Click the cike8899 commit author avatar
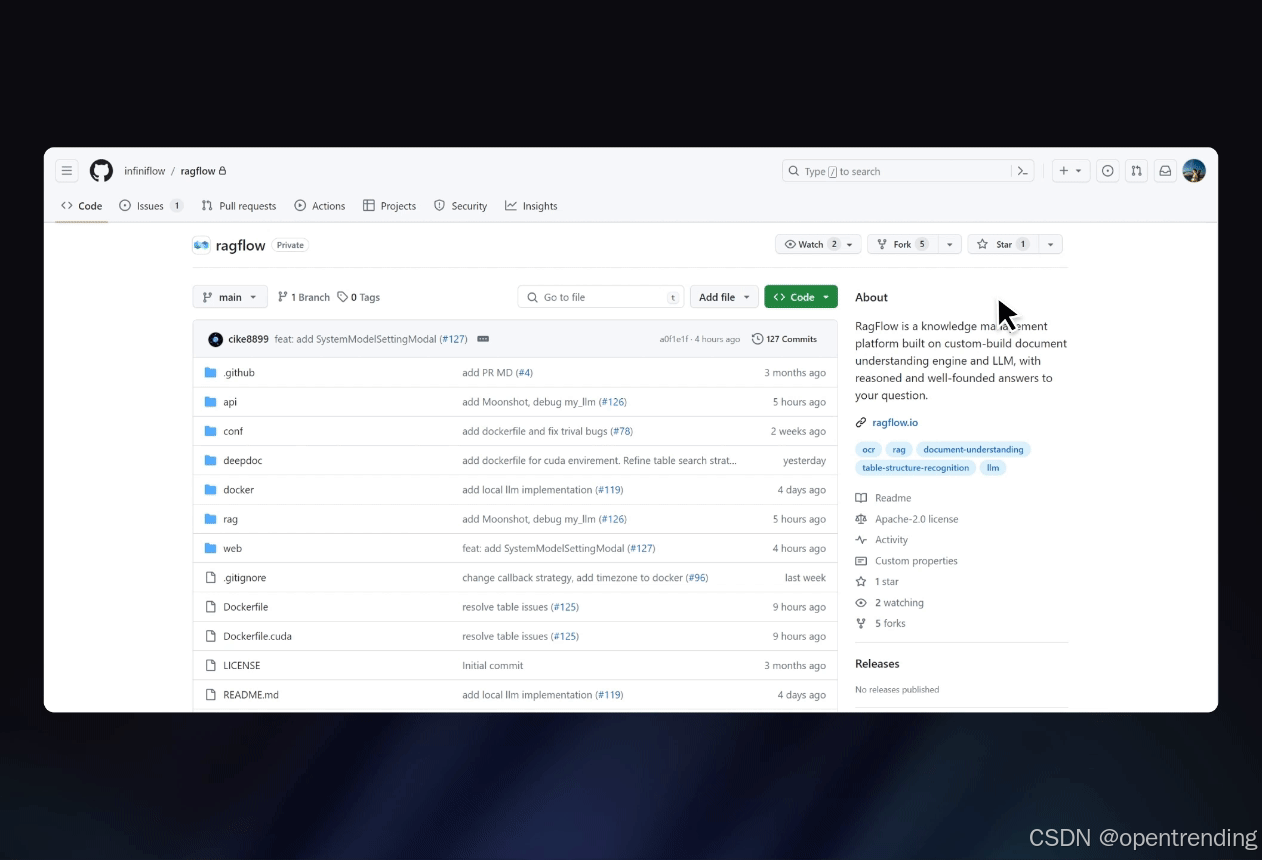Screen dimensions: 1262x860 tap(215, 339)
